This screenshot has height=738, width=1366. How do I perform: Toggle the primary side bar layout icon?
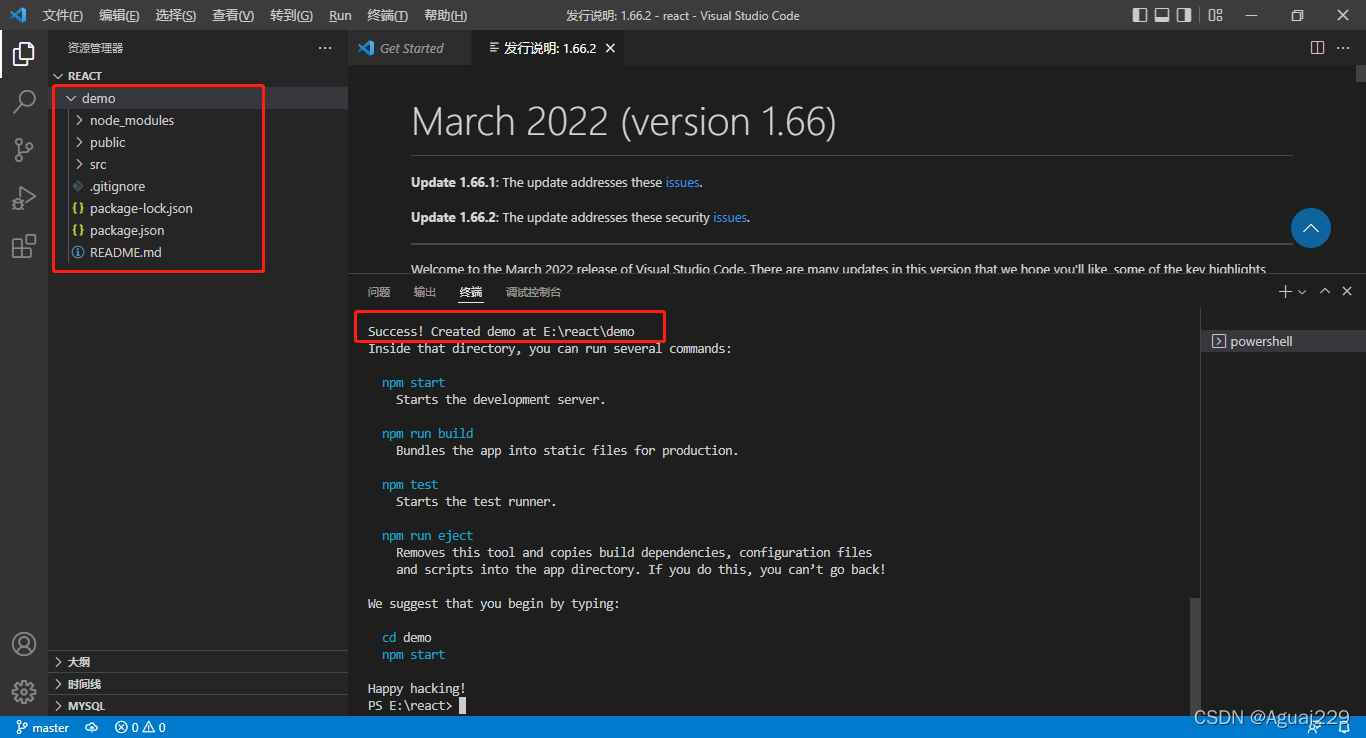1140,15
